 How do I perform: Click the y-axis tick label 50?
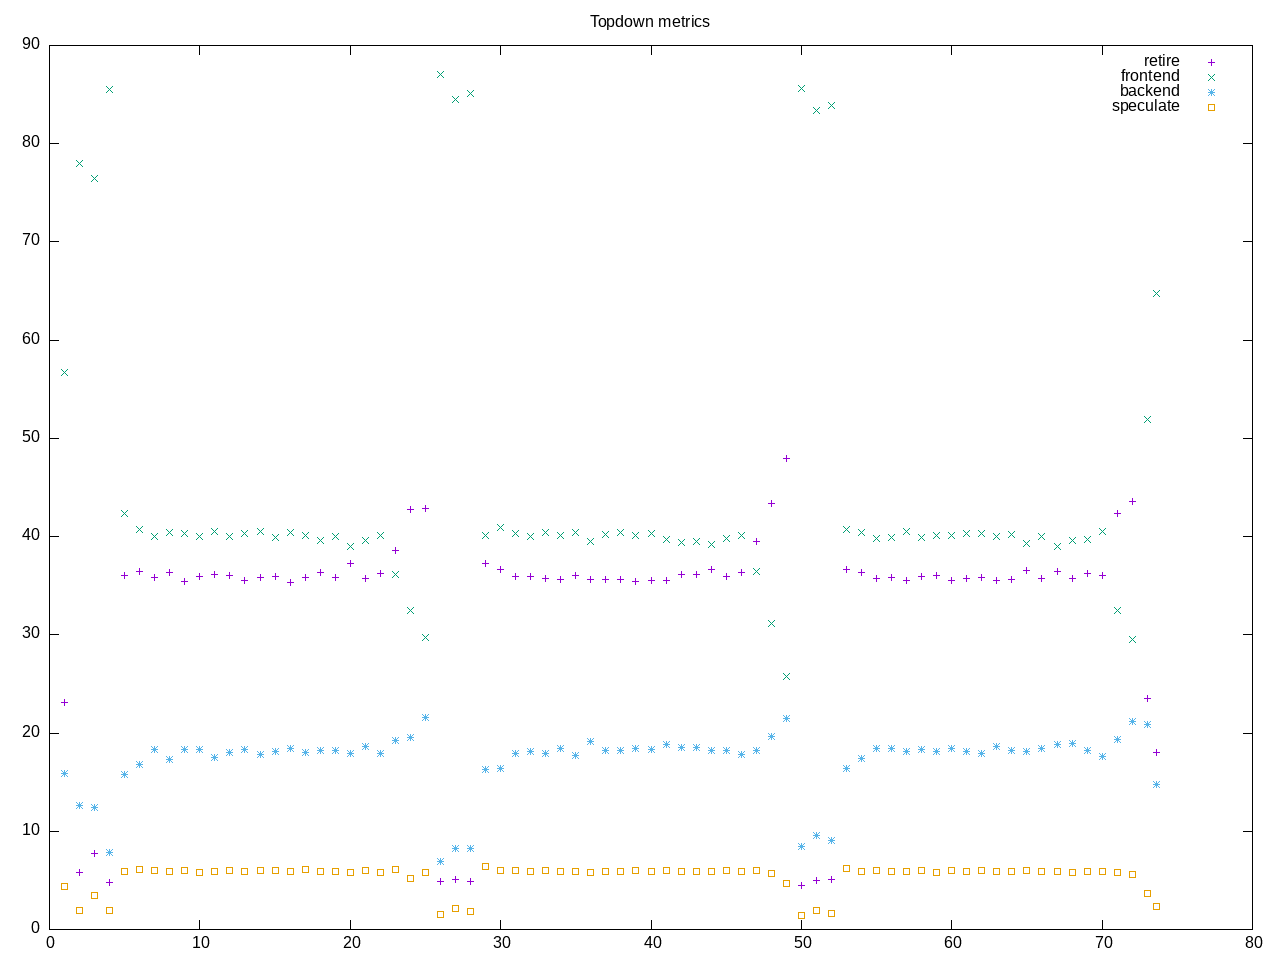31,438
